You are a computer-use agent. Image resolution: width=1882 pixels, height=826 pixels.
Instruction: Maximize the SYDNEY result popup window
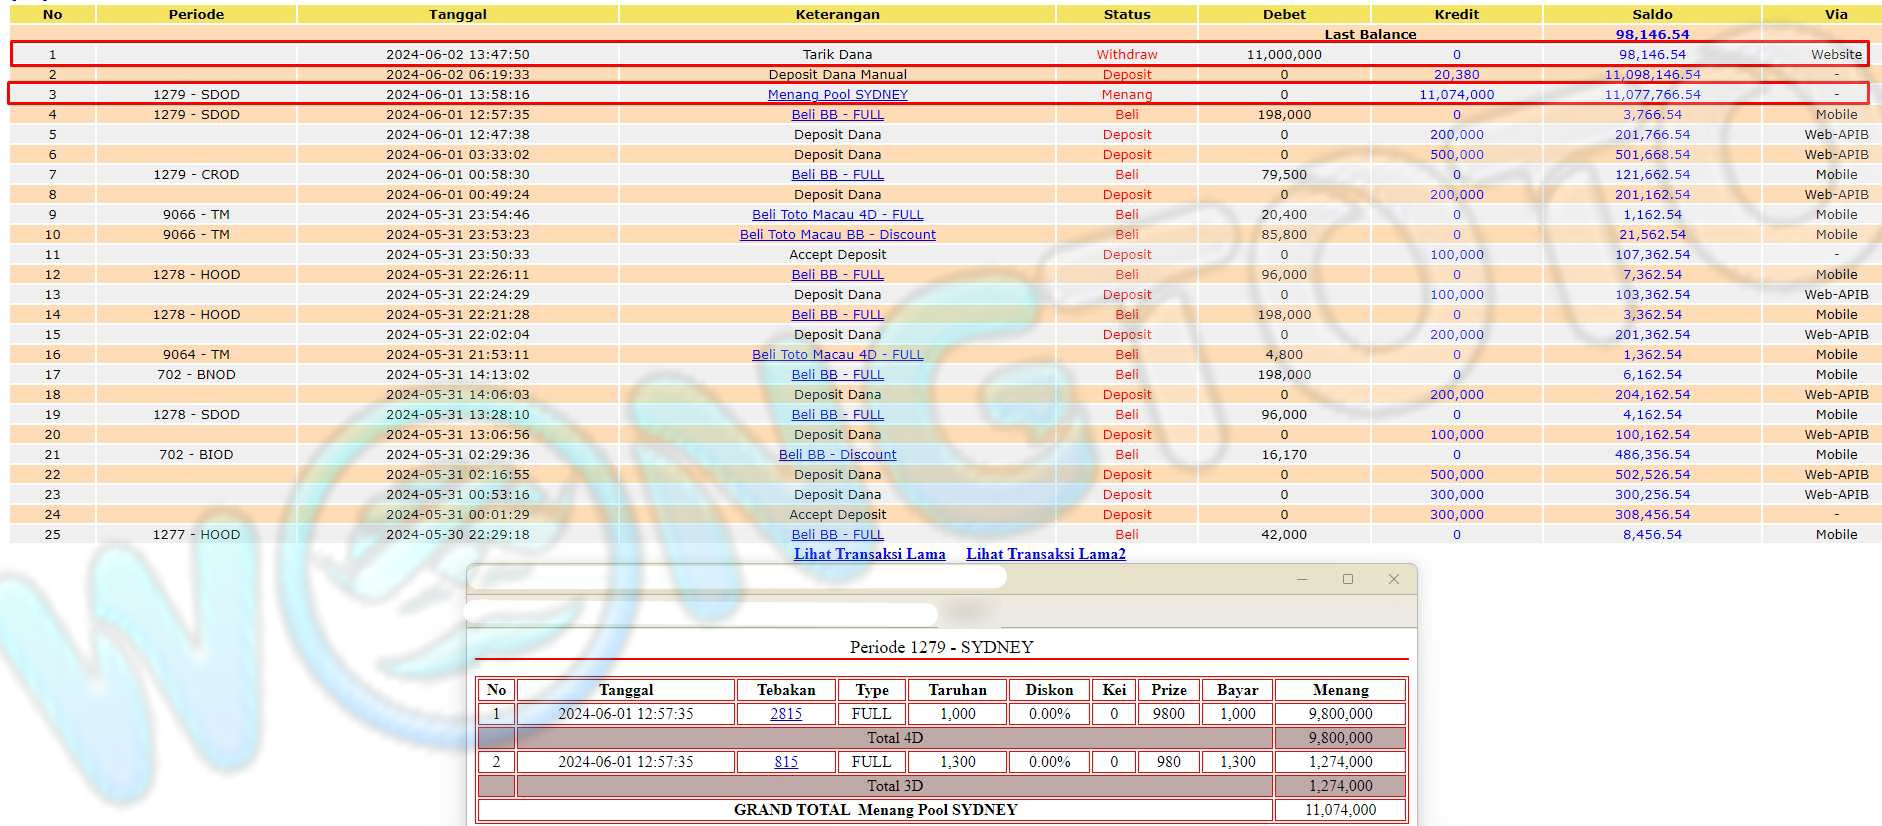click(1347, 579)
